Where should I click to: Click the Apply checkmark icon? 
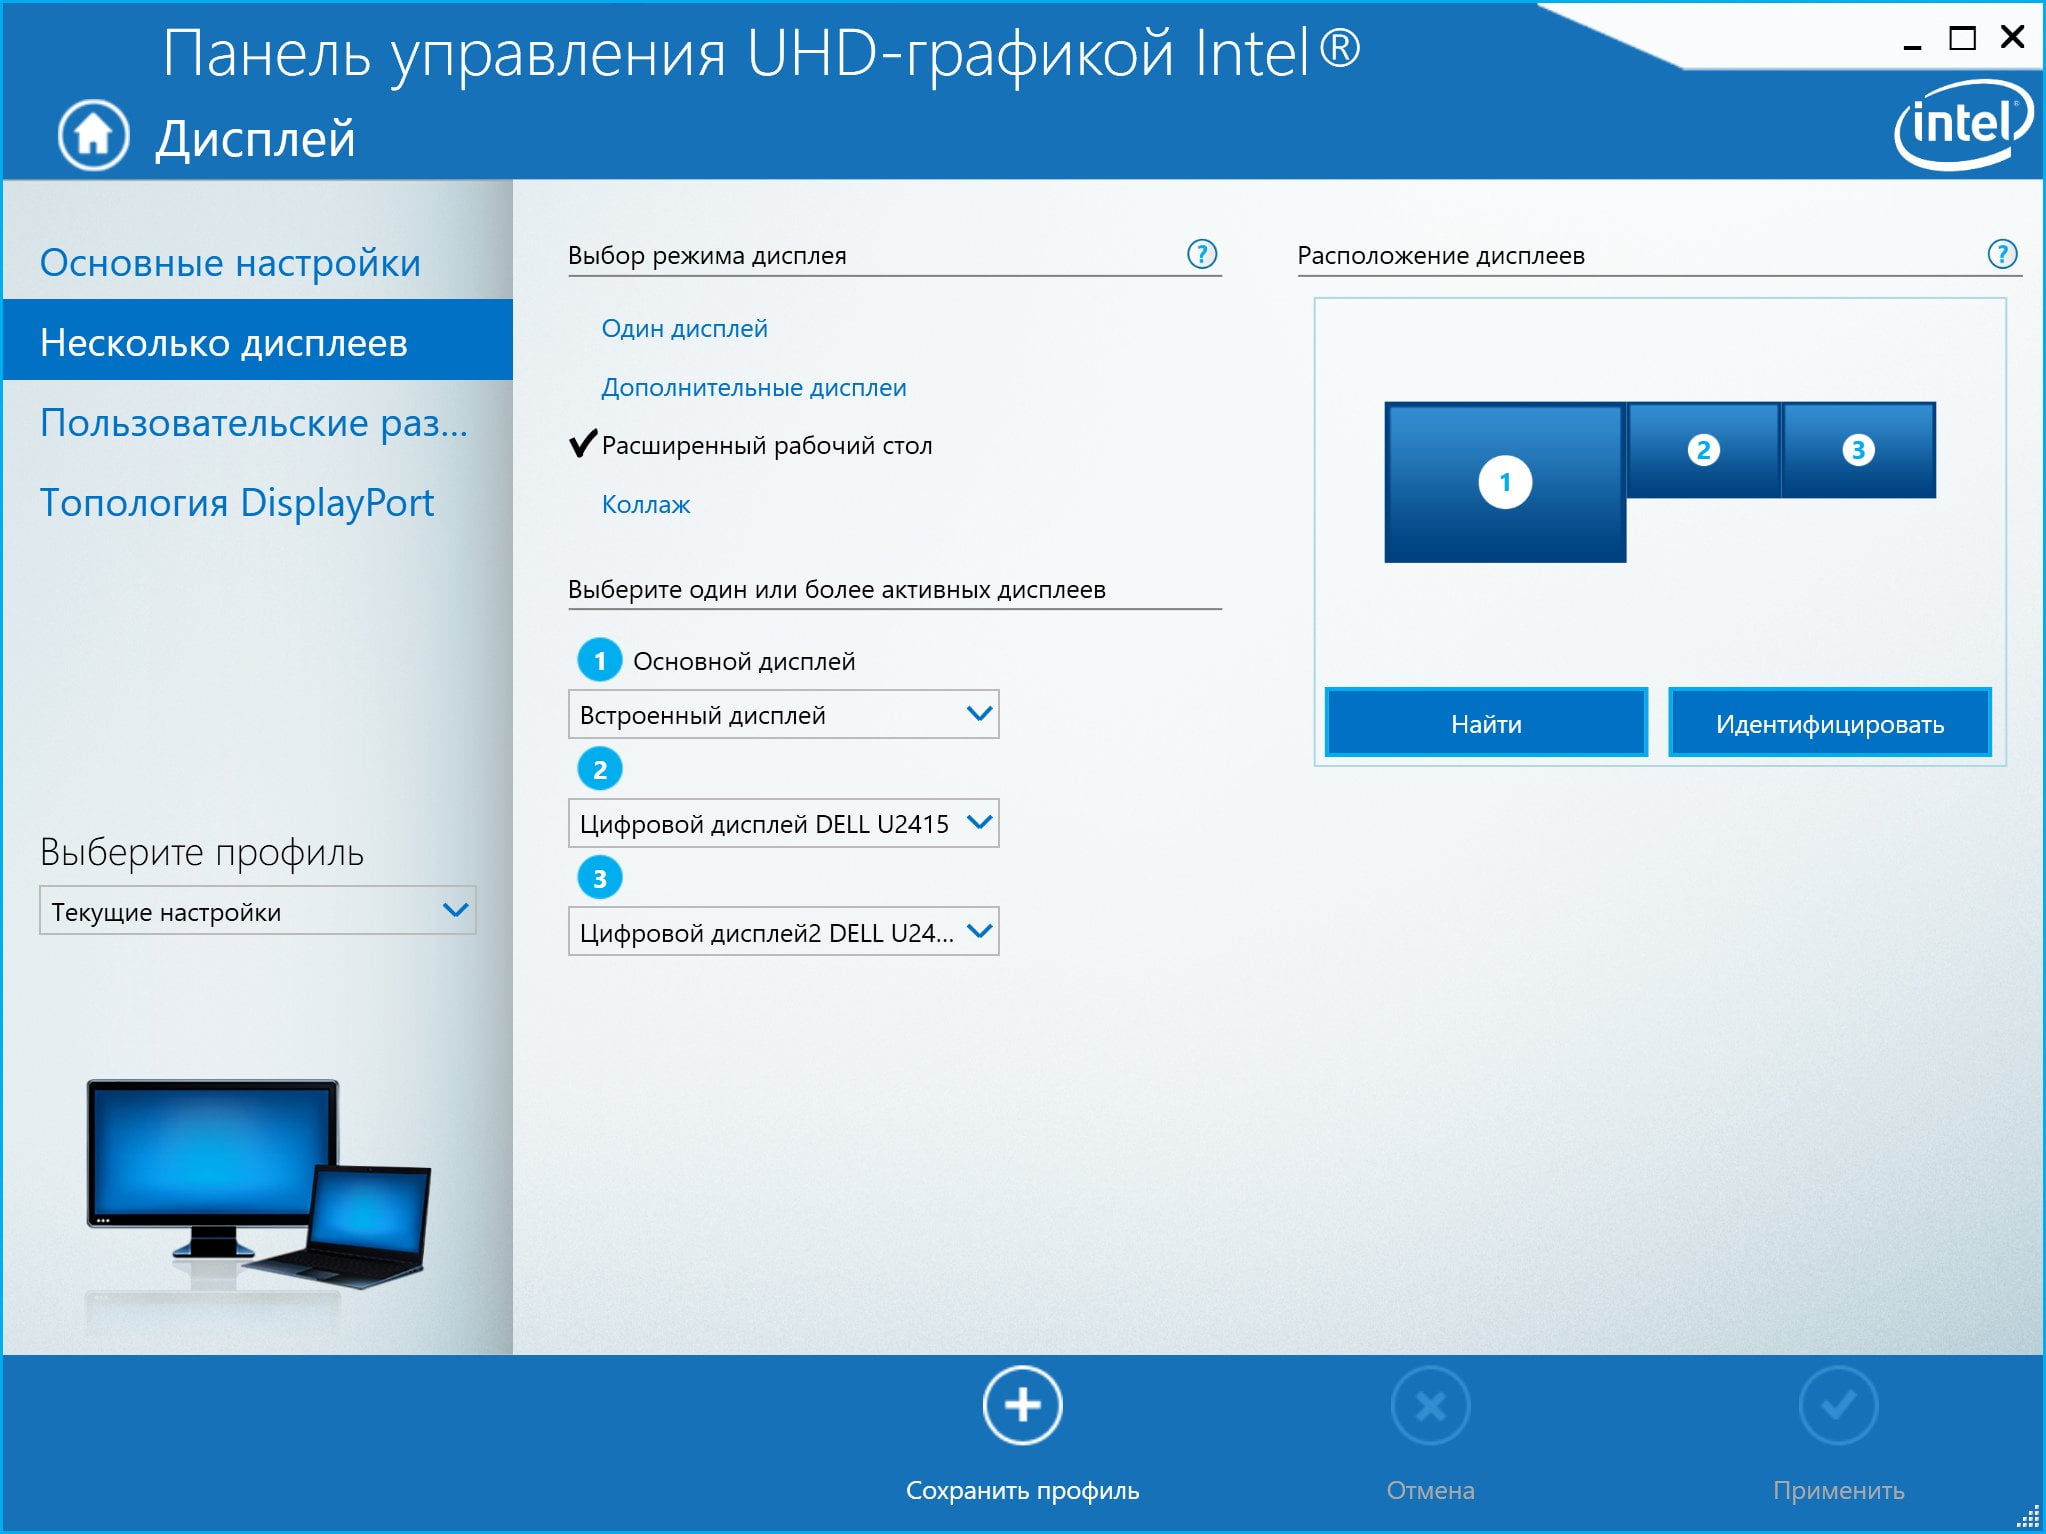tap(1838, 1405)
